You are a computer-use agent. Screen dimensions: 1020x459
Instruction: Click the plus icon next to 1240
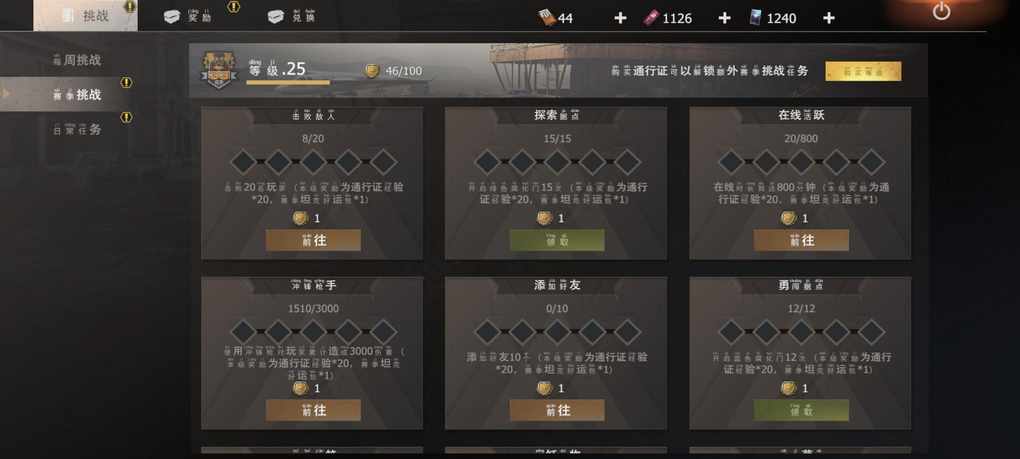click(828, 18)
